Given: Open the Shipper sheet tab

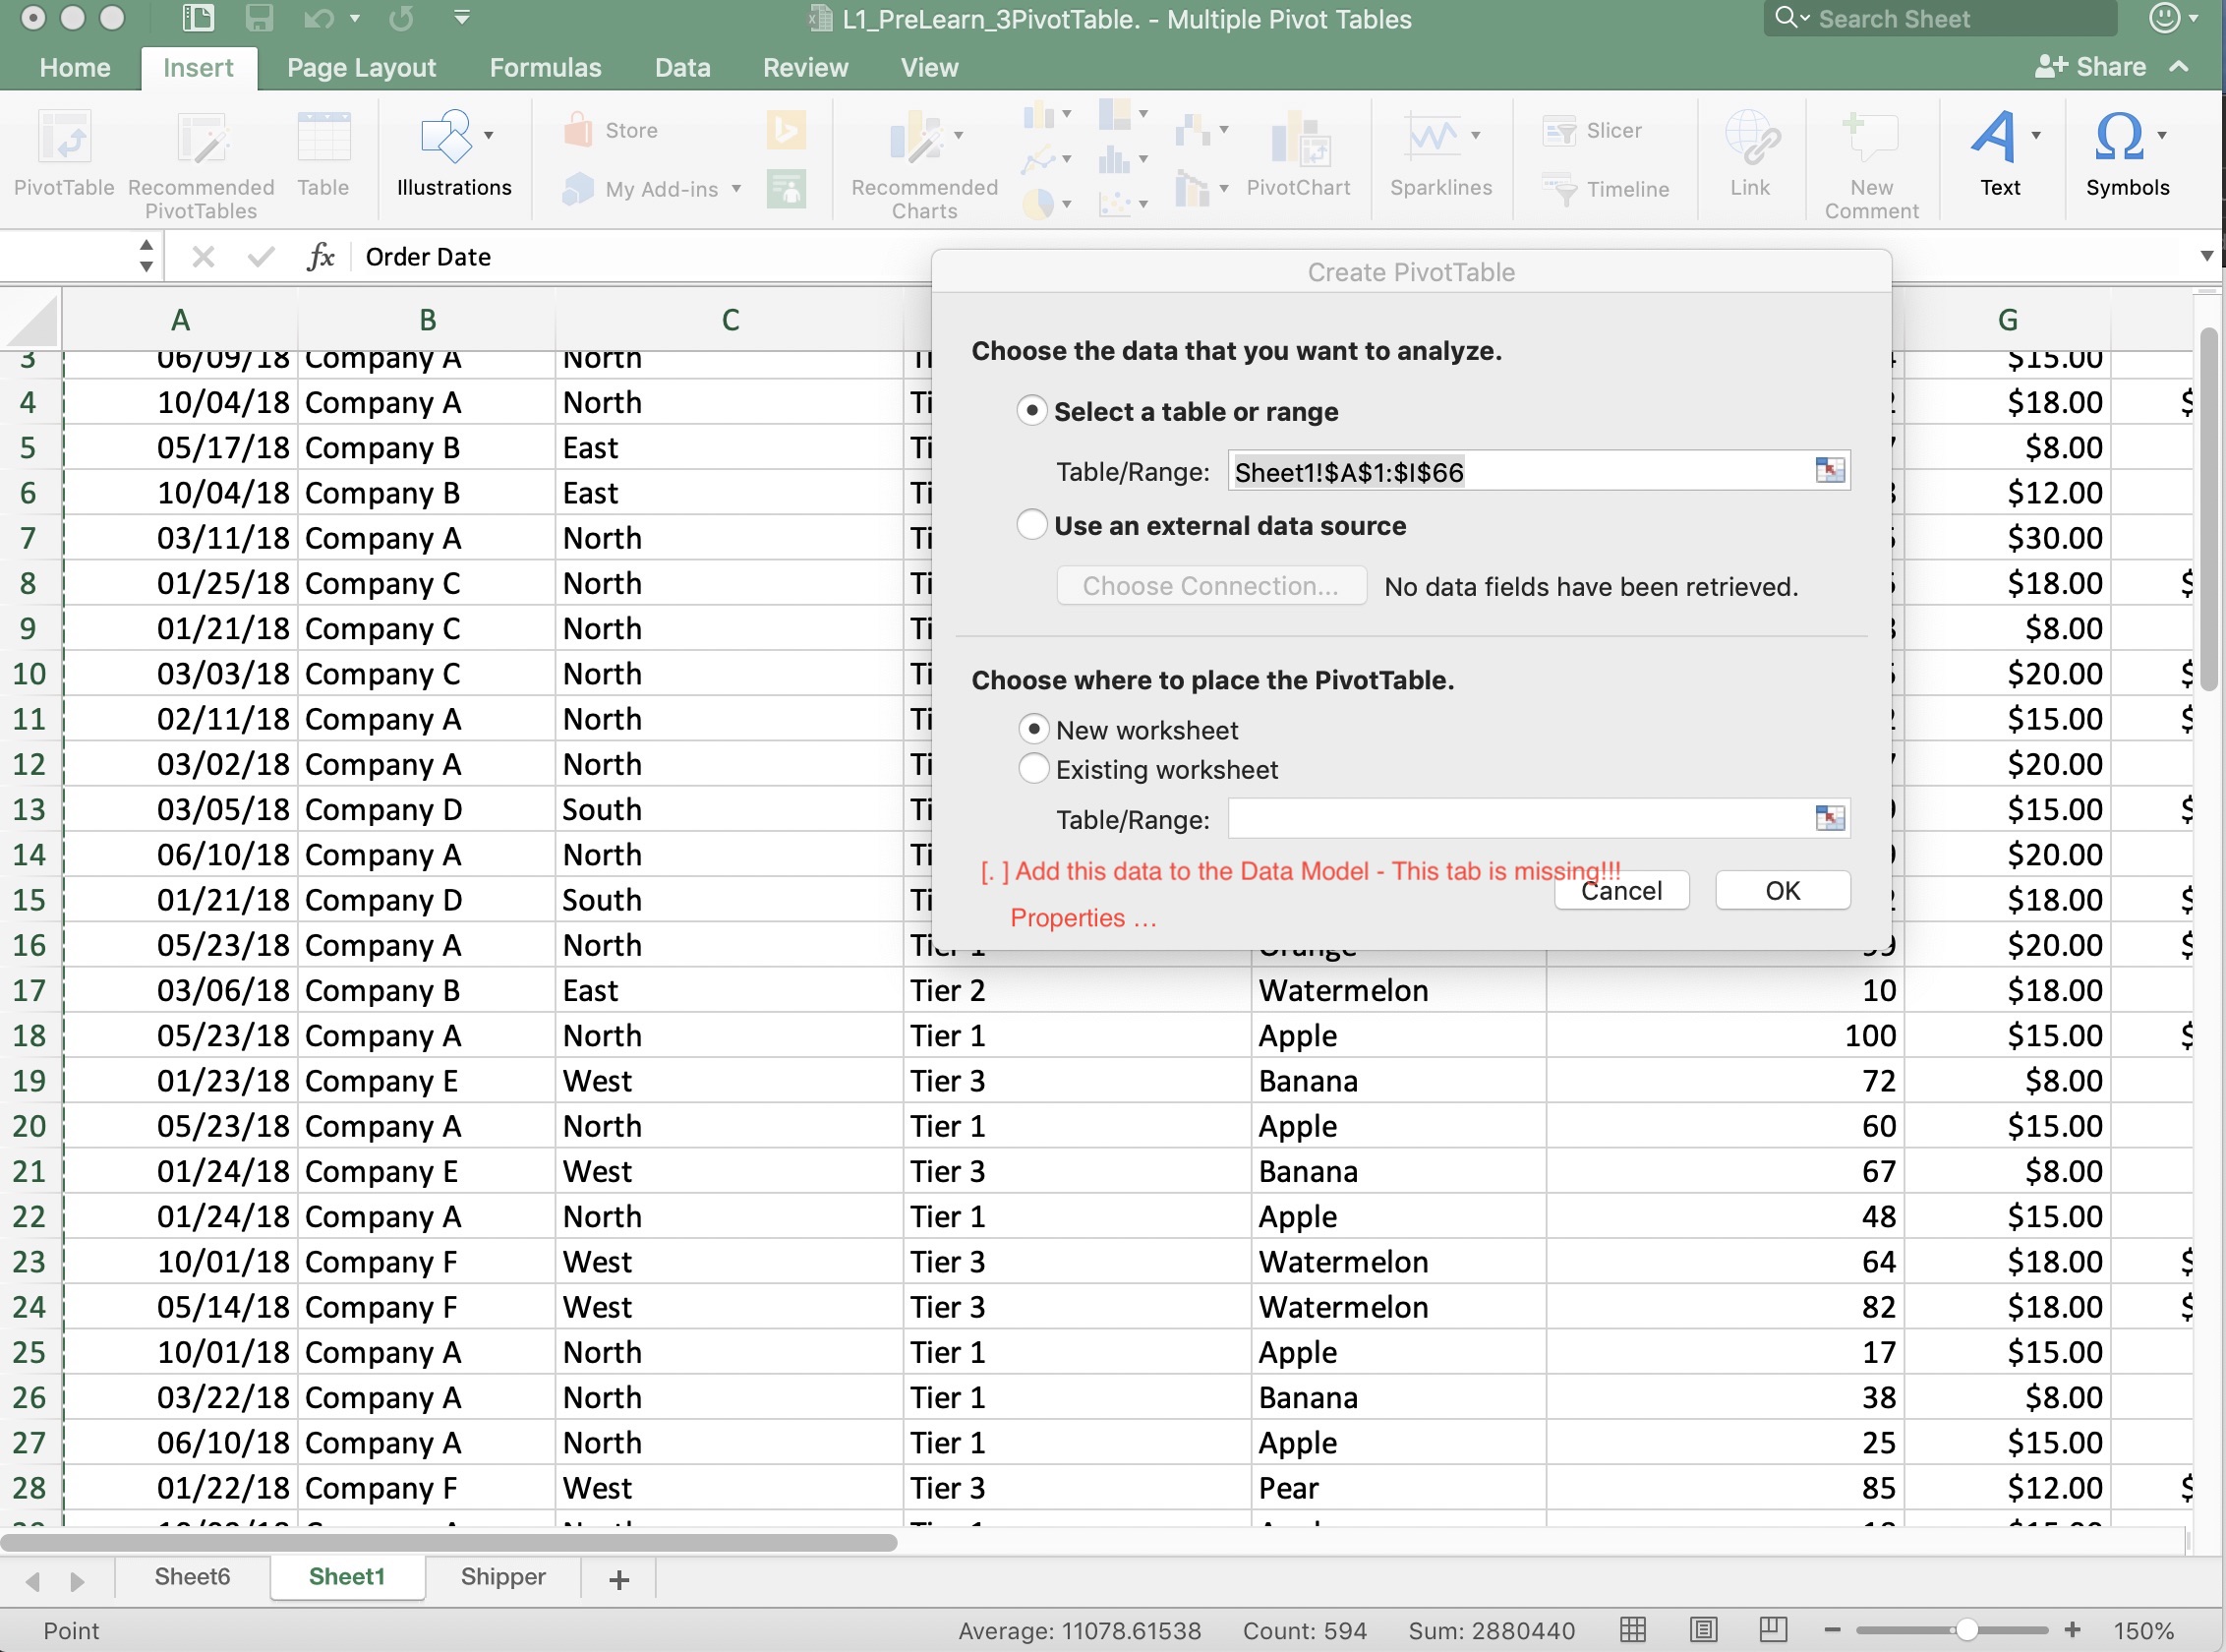Looking at the screenshot, I should (502, 1577).
